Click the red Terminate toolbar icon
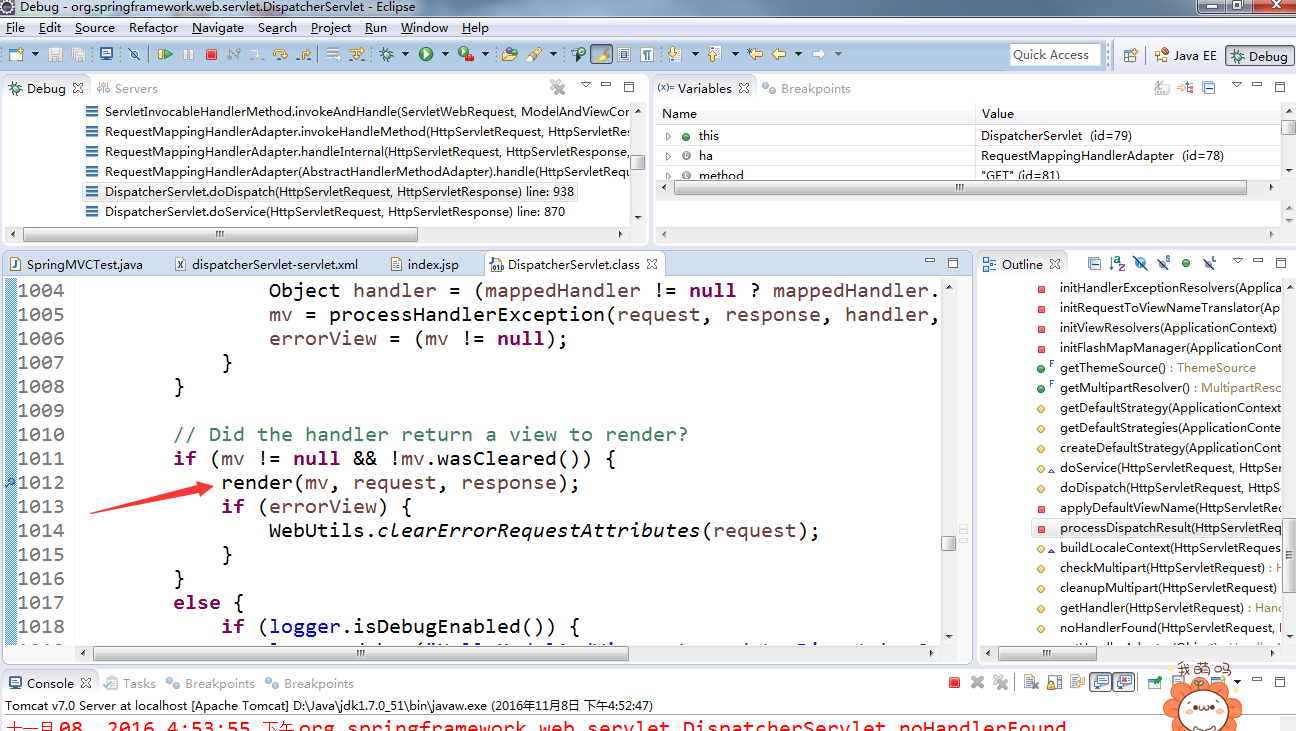1296x731 pixels. 211,54
